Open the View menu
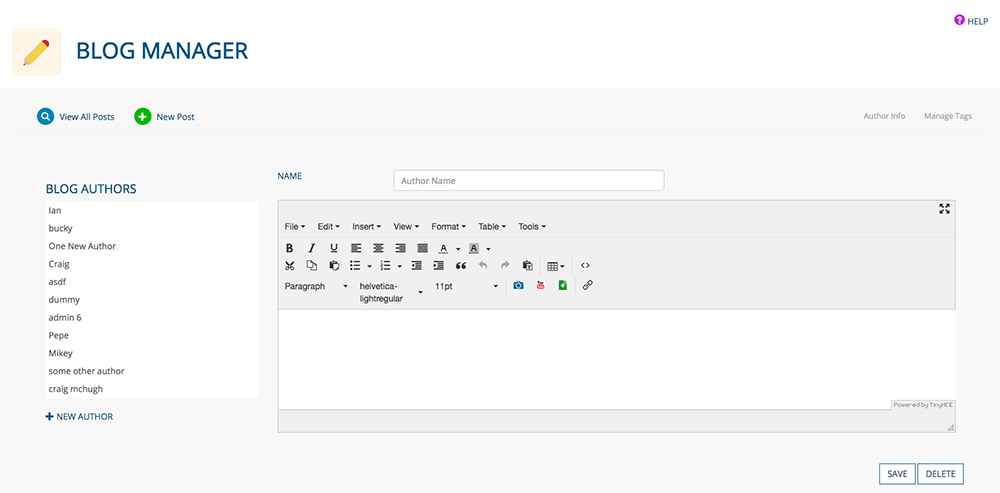Screen dimensions: 1000x493 (406, 226)
